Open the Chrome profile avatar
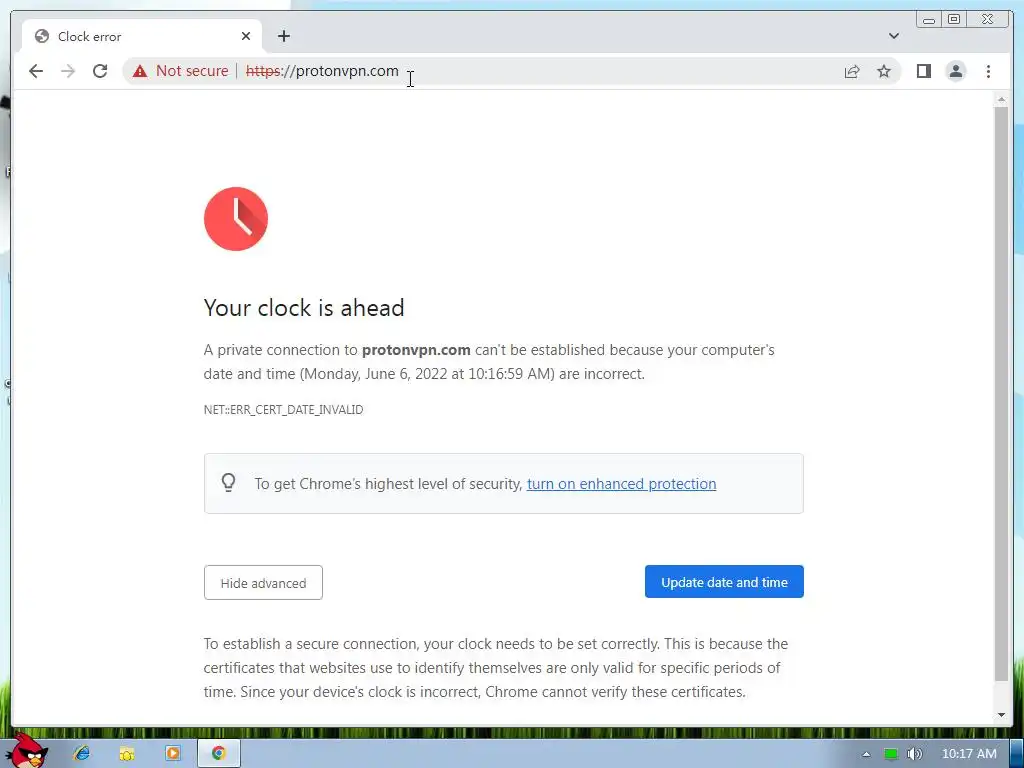Screen dimensions: 1024x768 pos(955,71)
